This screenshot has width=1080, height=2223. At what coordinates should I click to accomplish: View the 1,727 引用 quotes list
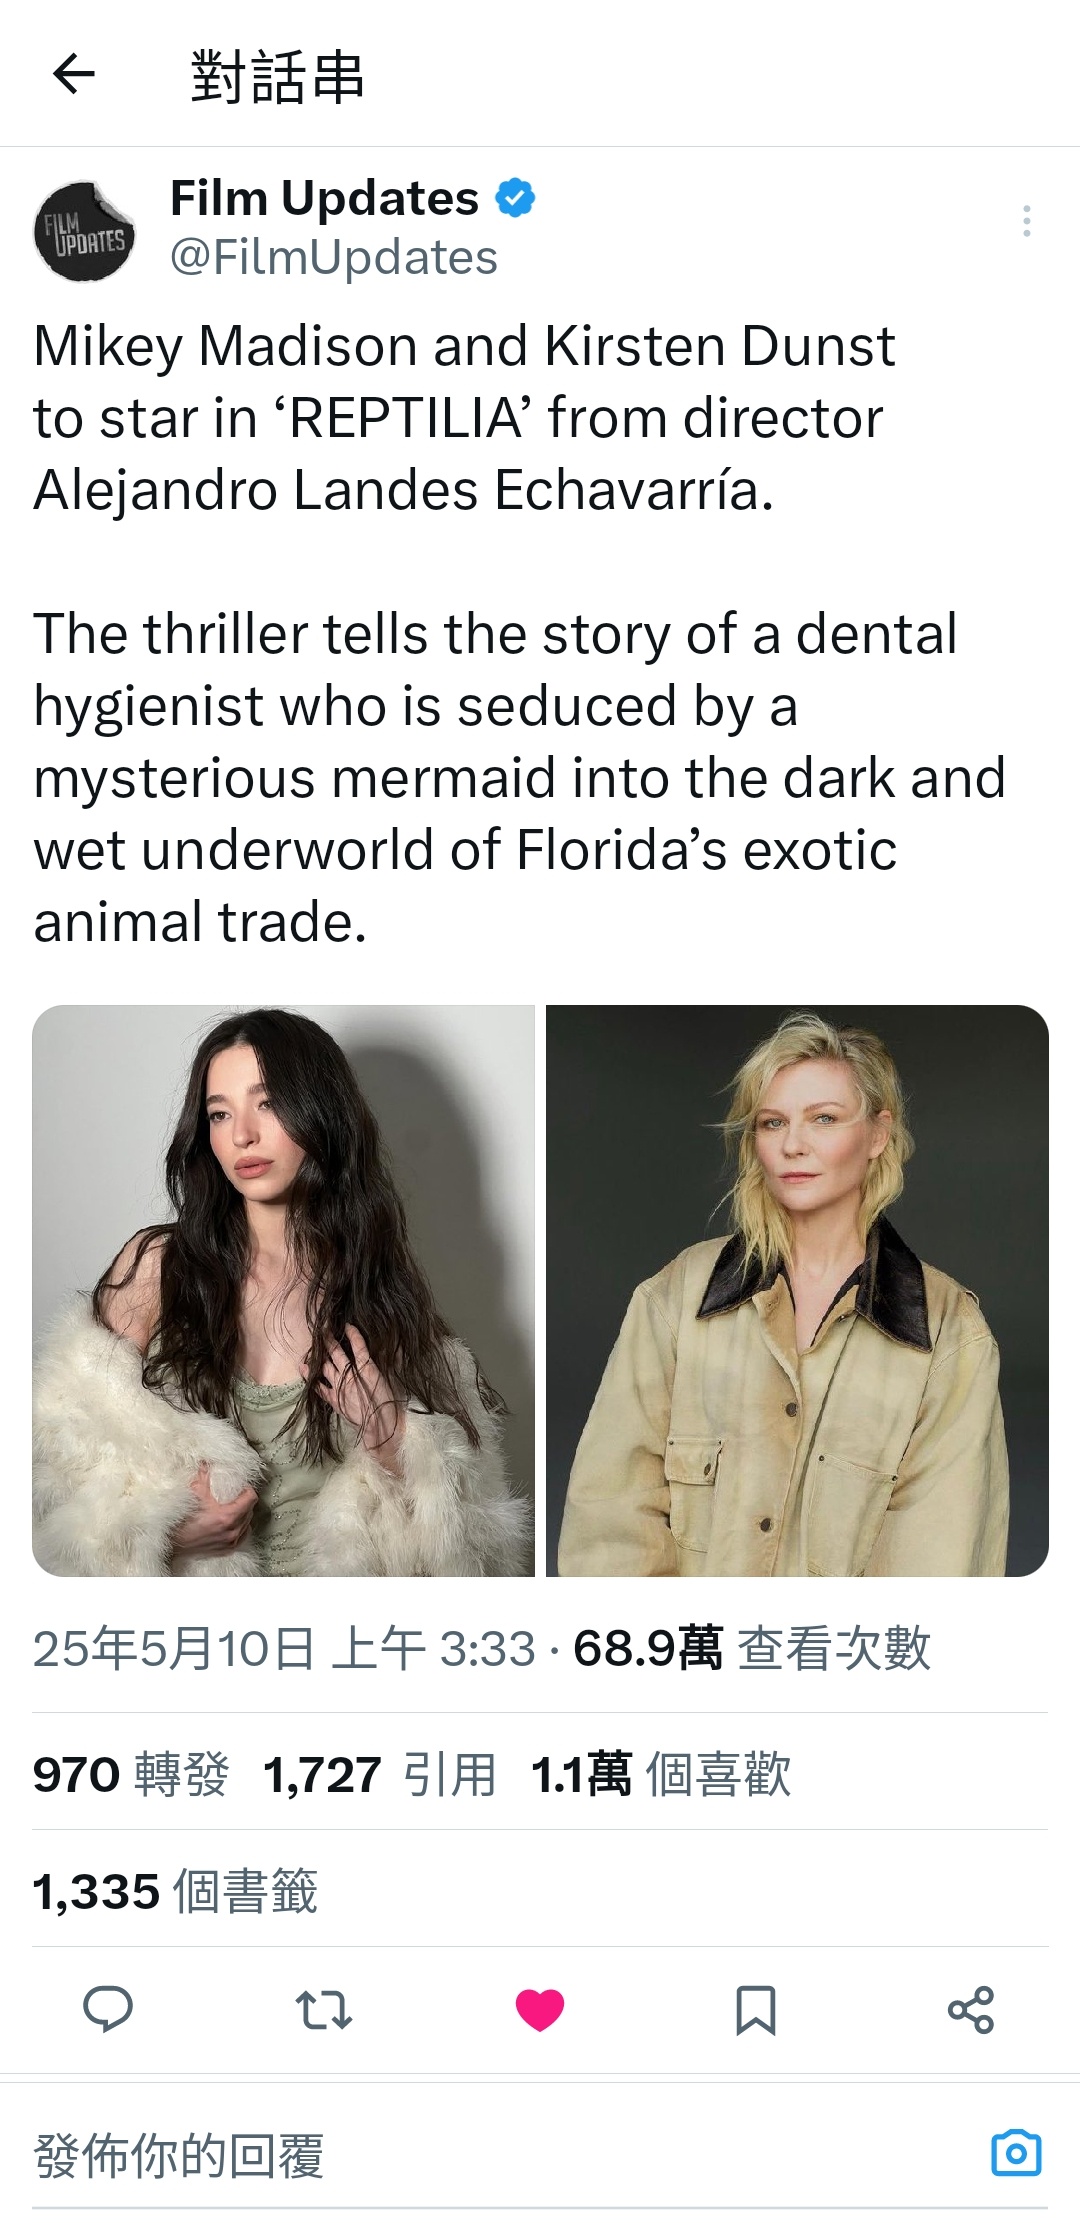click(x=380, y=1774)
